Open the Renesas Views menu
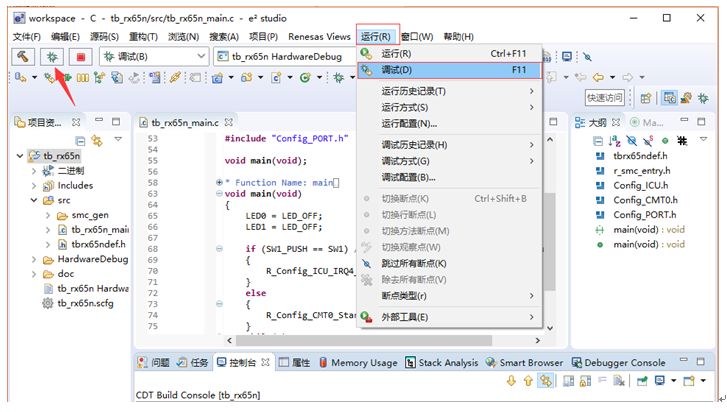This screenshot has width=727, height=412. click(319, 37)
